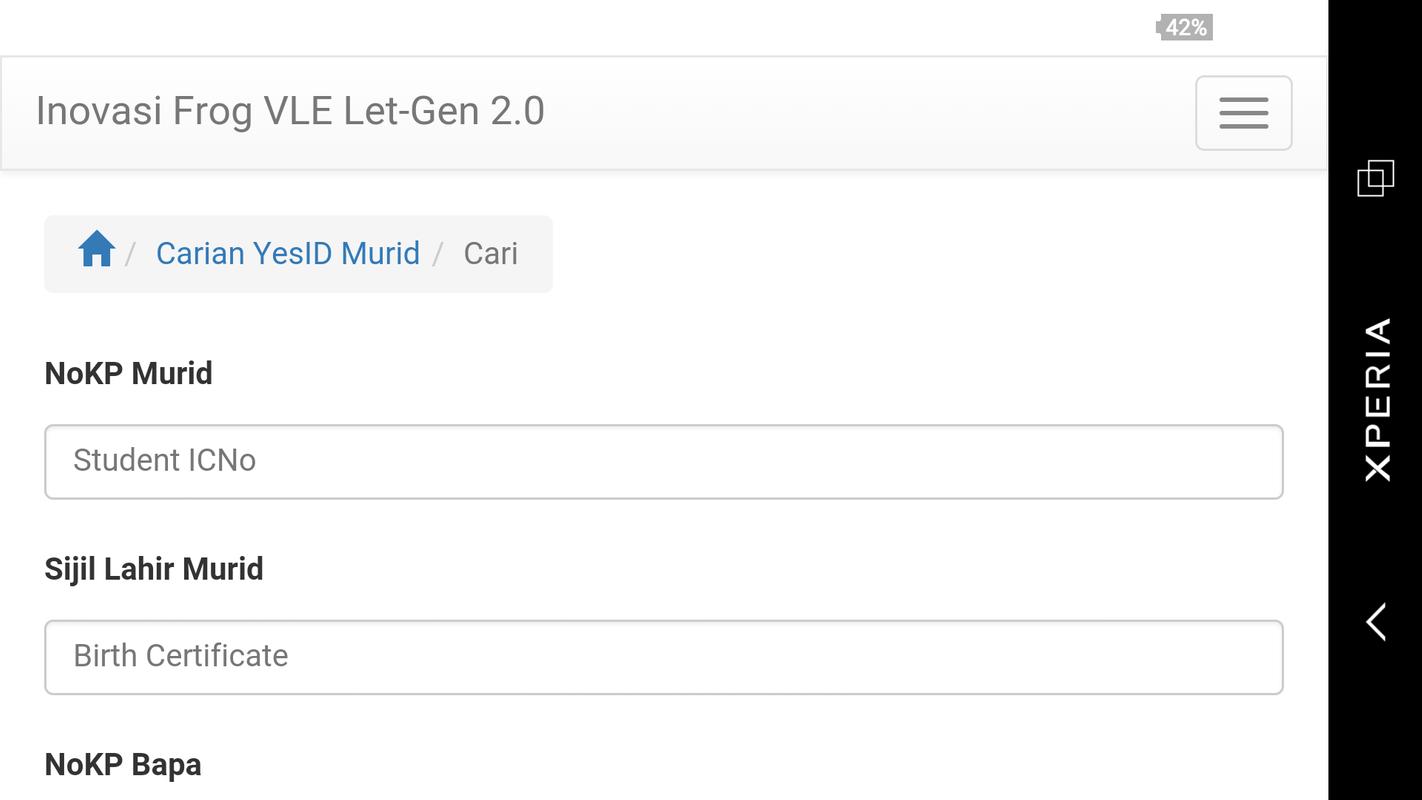Click the NoKP Murid label
Viewport: 1422px width, 800px height.
129,373
